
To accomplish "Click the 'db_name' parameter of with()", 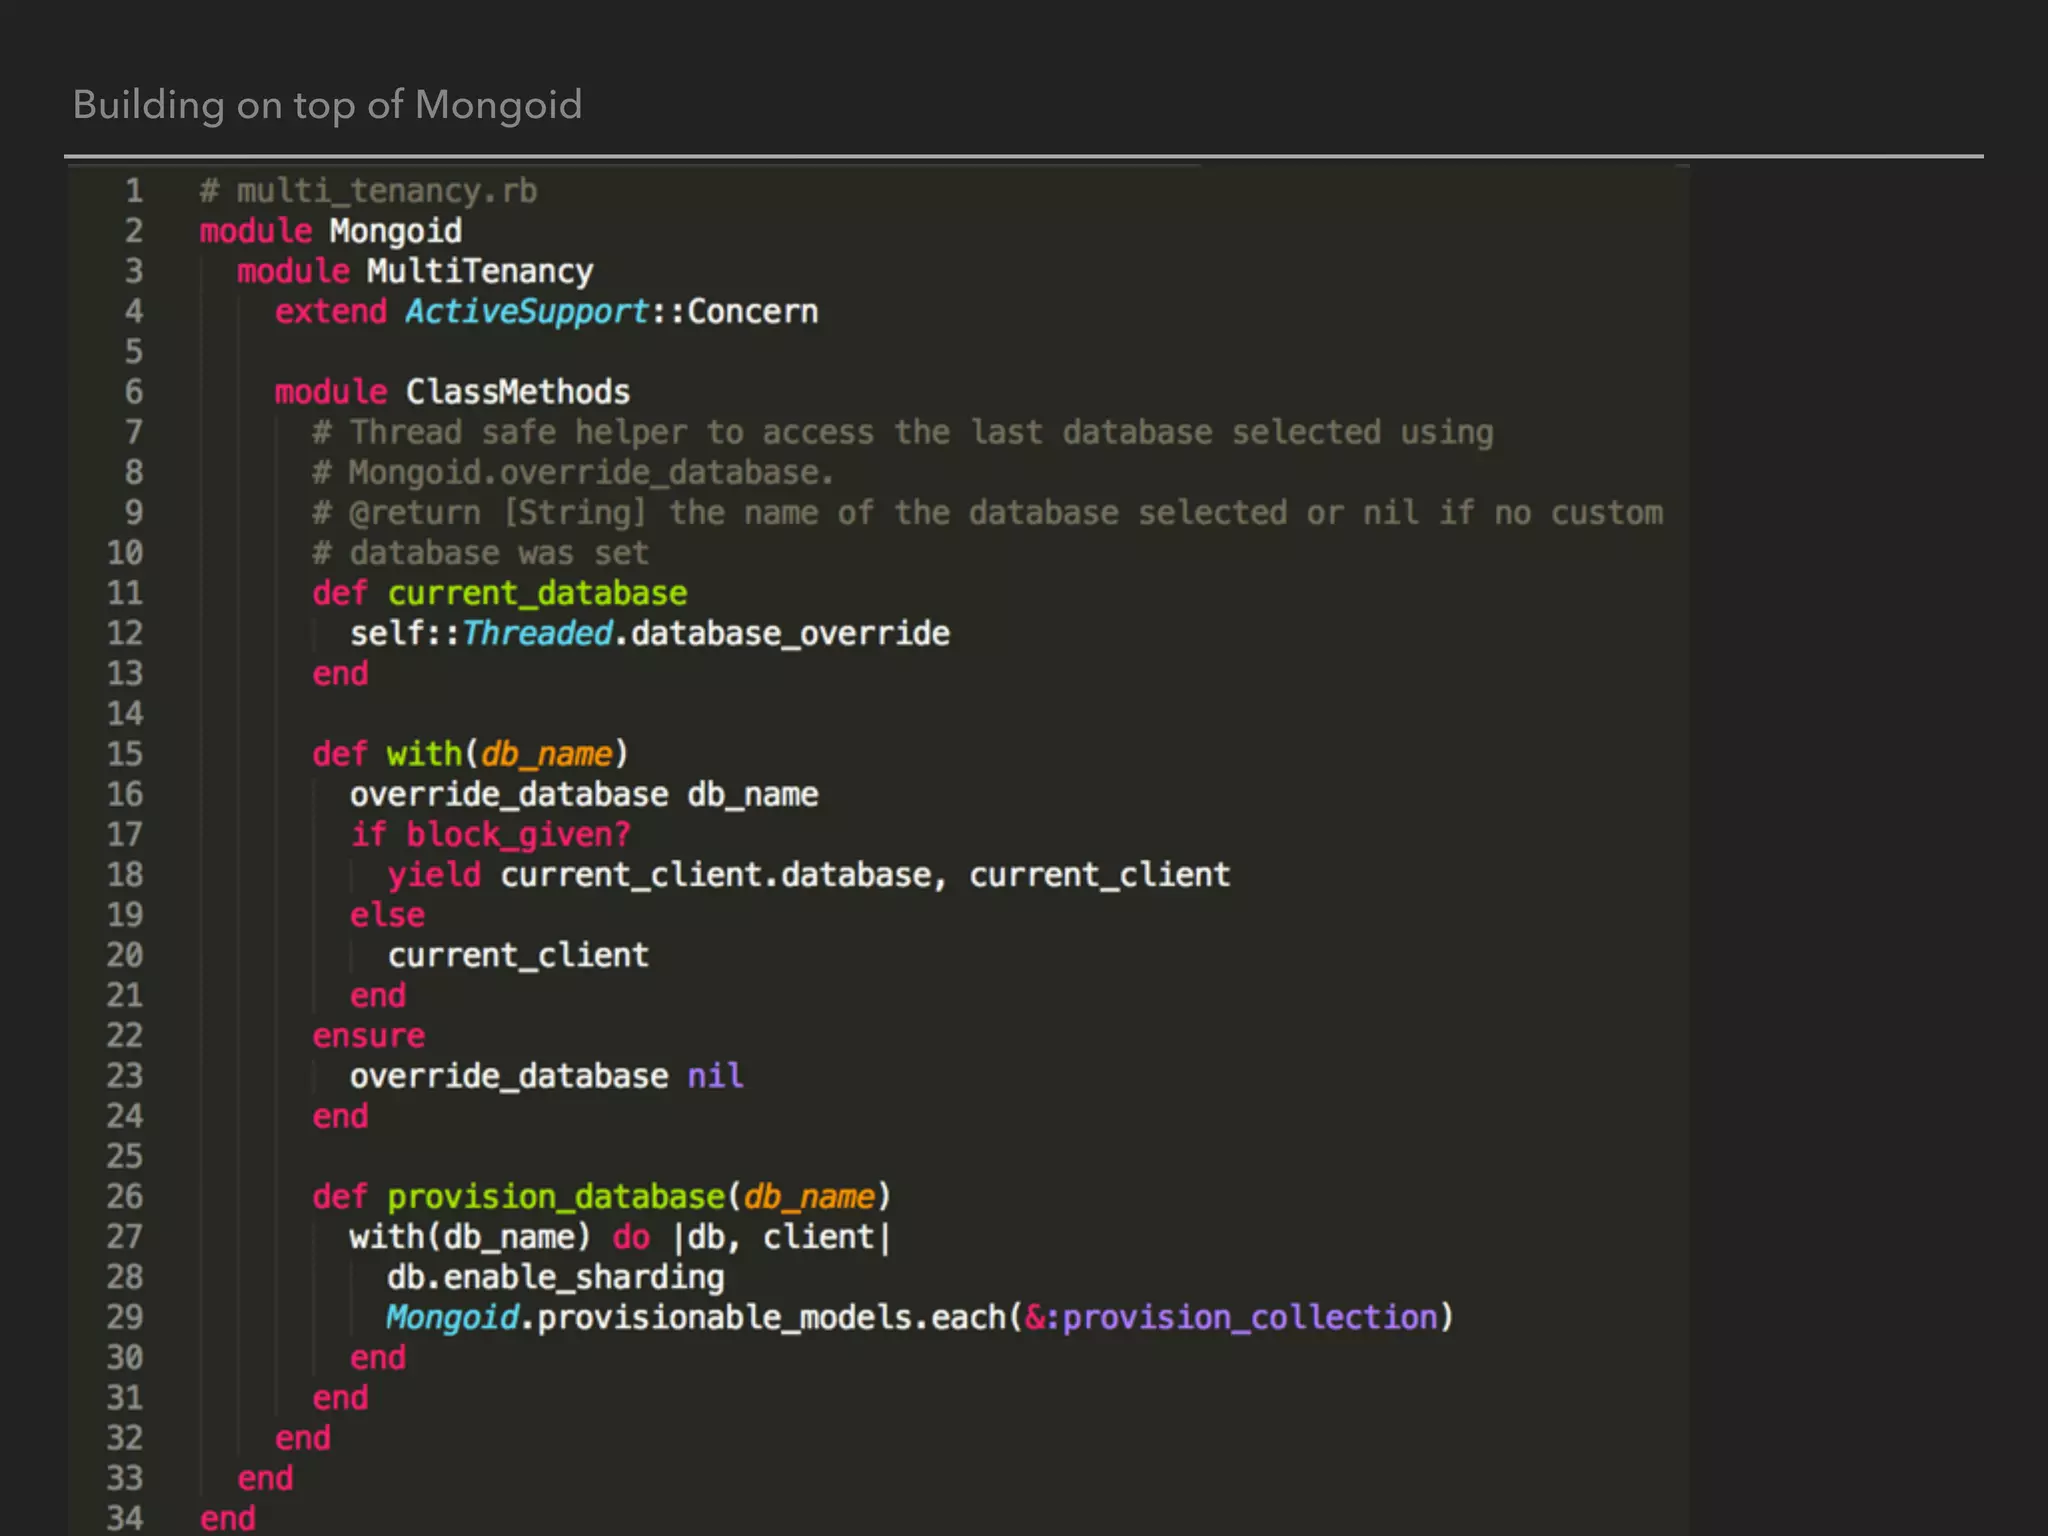I will pos(546,754).
